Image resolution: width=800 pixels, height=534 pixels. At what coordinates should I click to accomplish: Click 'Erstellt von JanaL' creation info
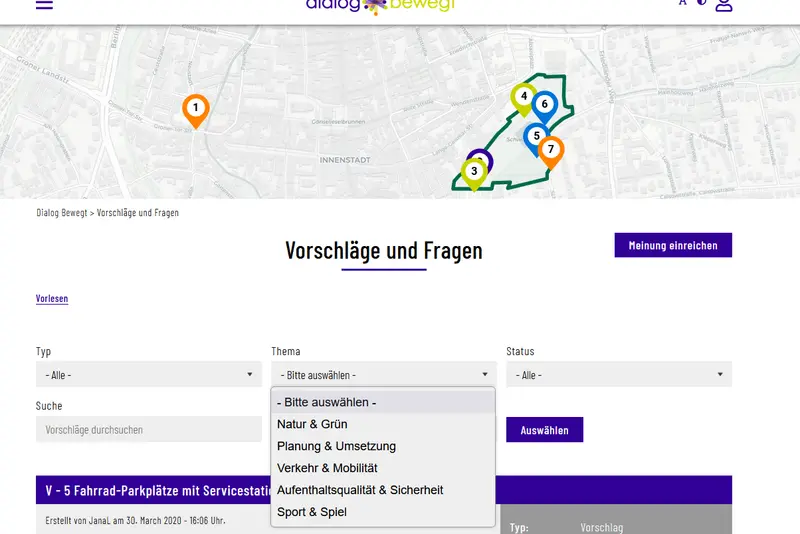click(135, 520)
